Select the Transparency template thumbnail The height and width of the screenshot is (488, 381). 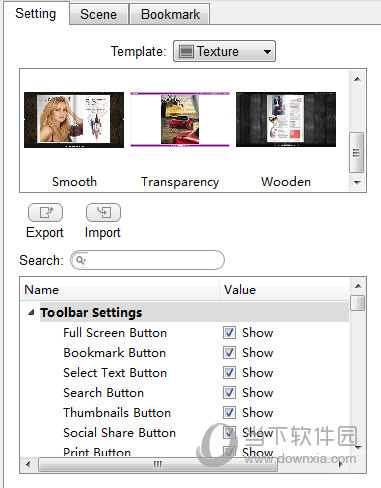pos(180,120)
